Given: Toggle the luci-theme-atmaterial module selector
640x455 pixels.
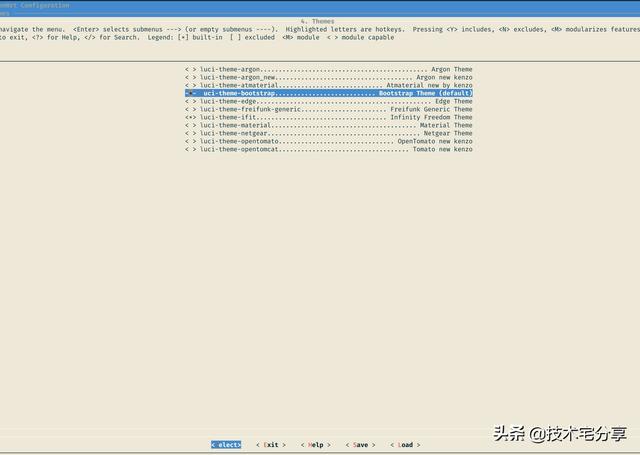Looking at the screenshot, I should [x=191, y=85].
